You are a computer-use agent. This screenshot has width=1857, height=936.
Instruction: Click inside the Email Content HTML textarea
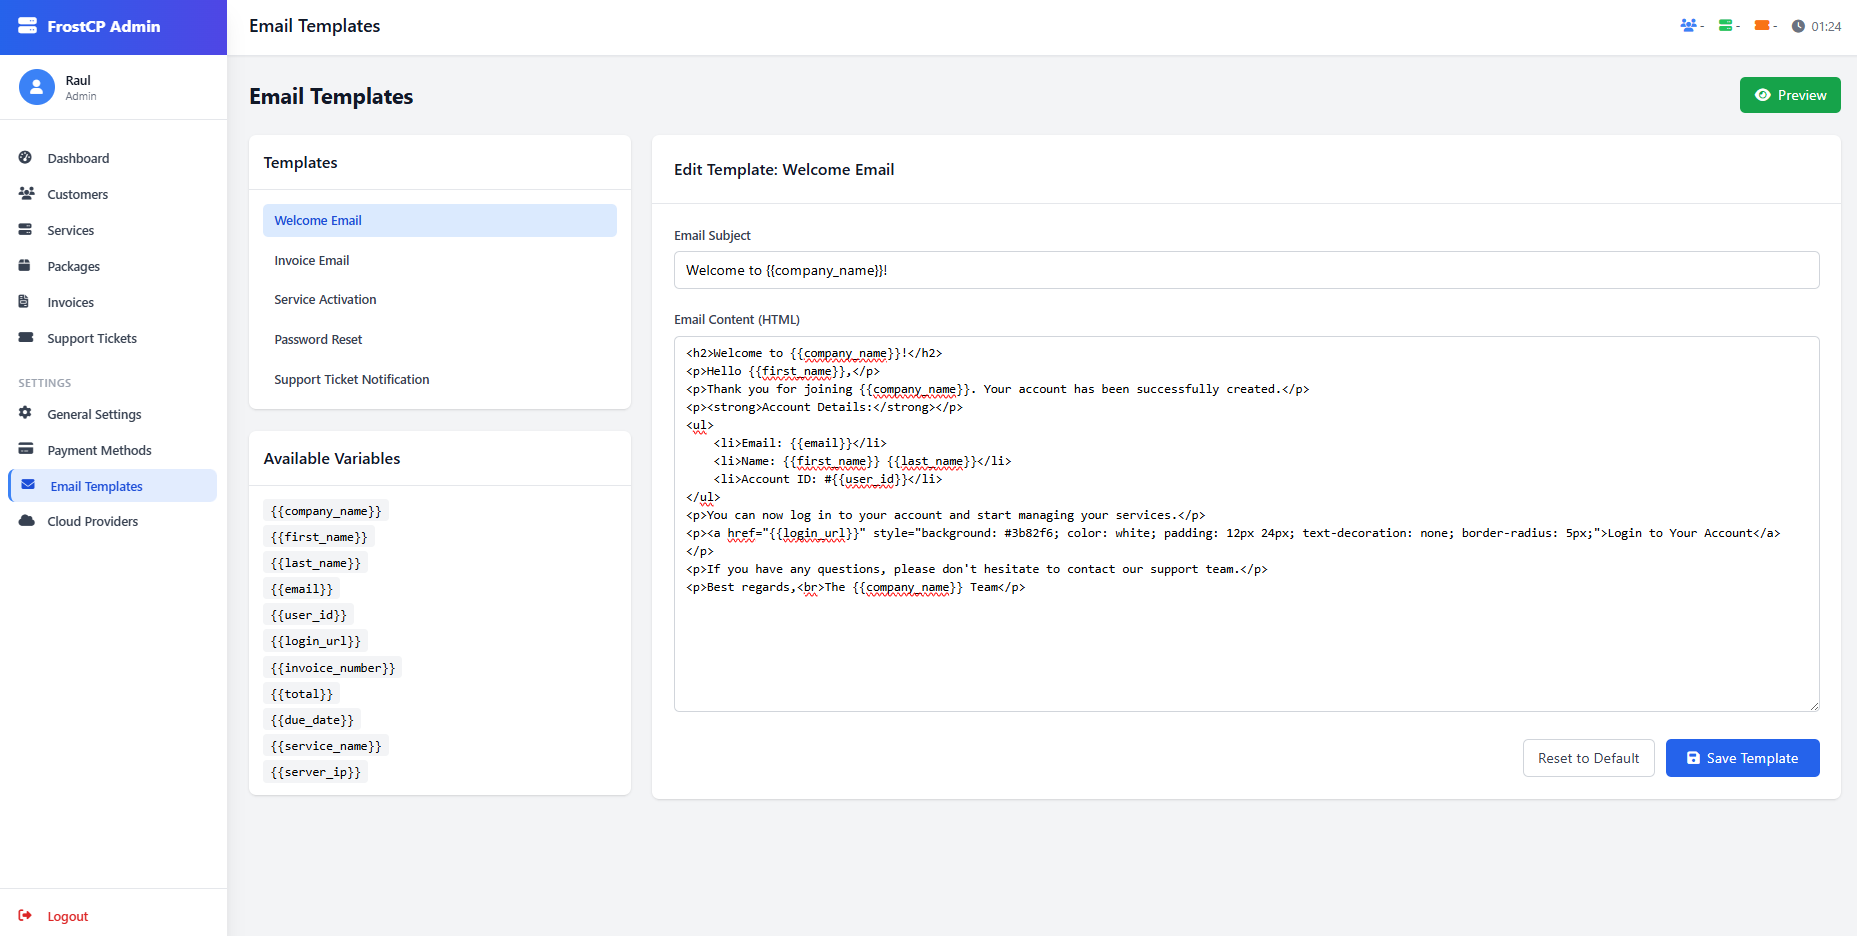tap(1246, 524)
